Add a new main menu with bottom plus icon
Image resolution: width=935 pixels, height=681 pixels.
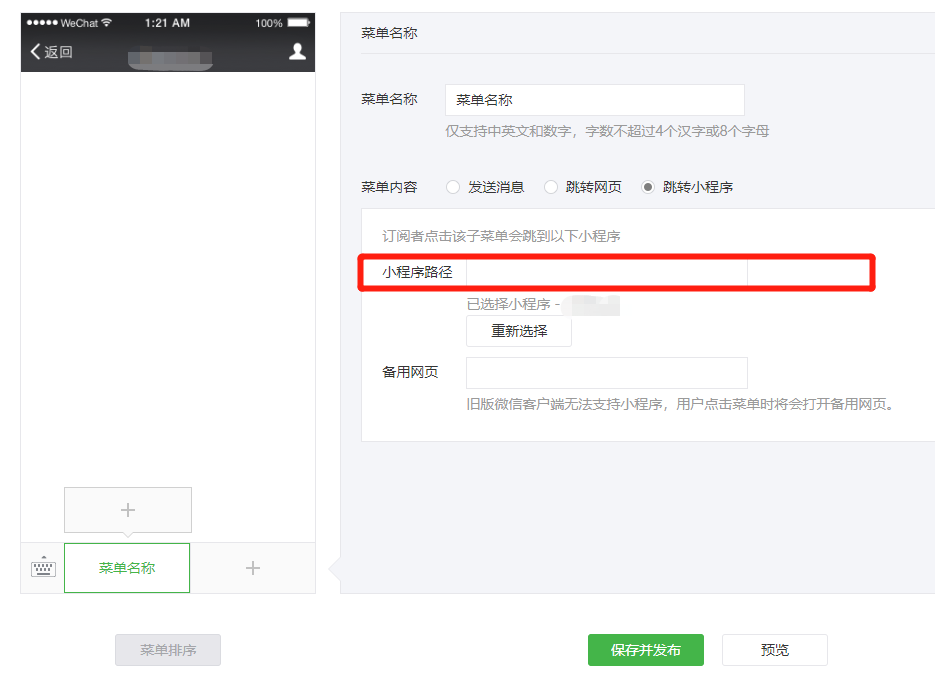[253, 568]
